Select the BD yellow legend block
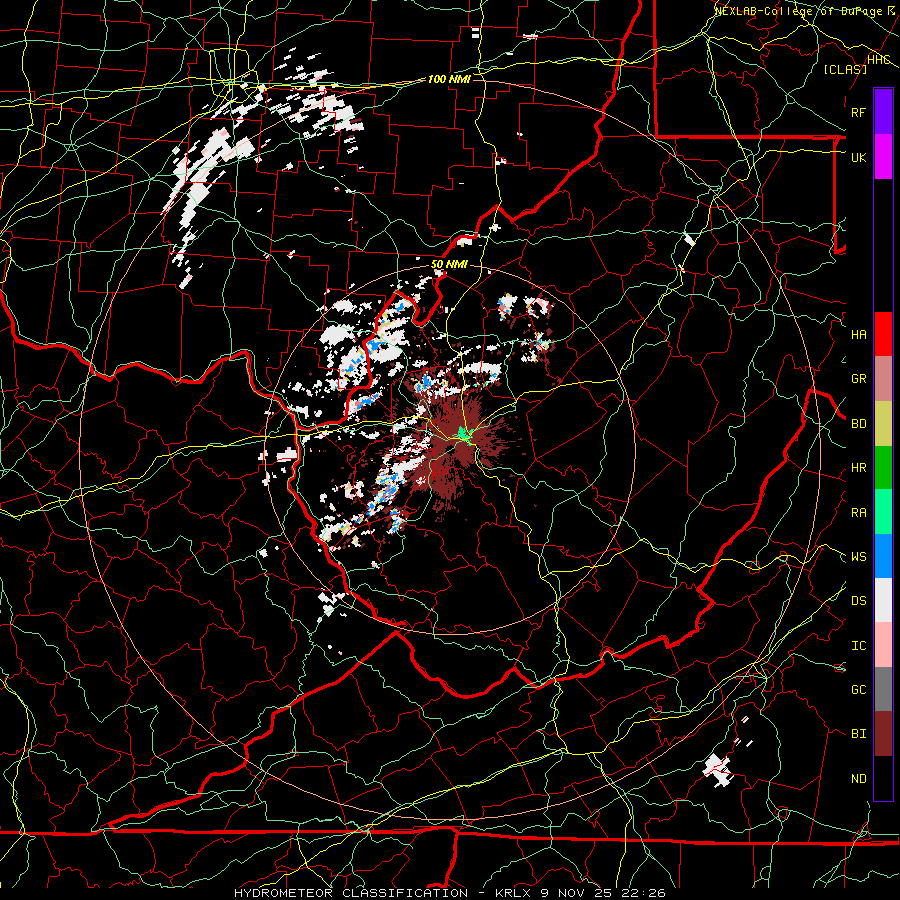The width and height of the screenshot is (900, 900). [x=883, y=423]
